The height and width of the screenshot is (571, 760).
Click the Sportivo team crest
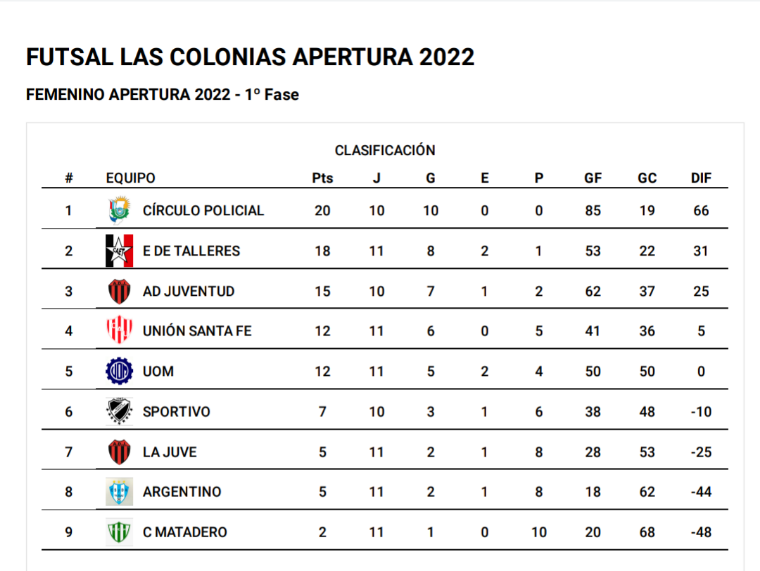tap(119, 411)
